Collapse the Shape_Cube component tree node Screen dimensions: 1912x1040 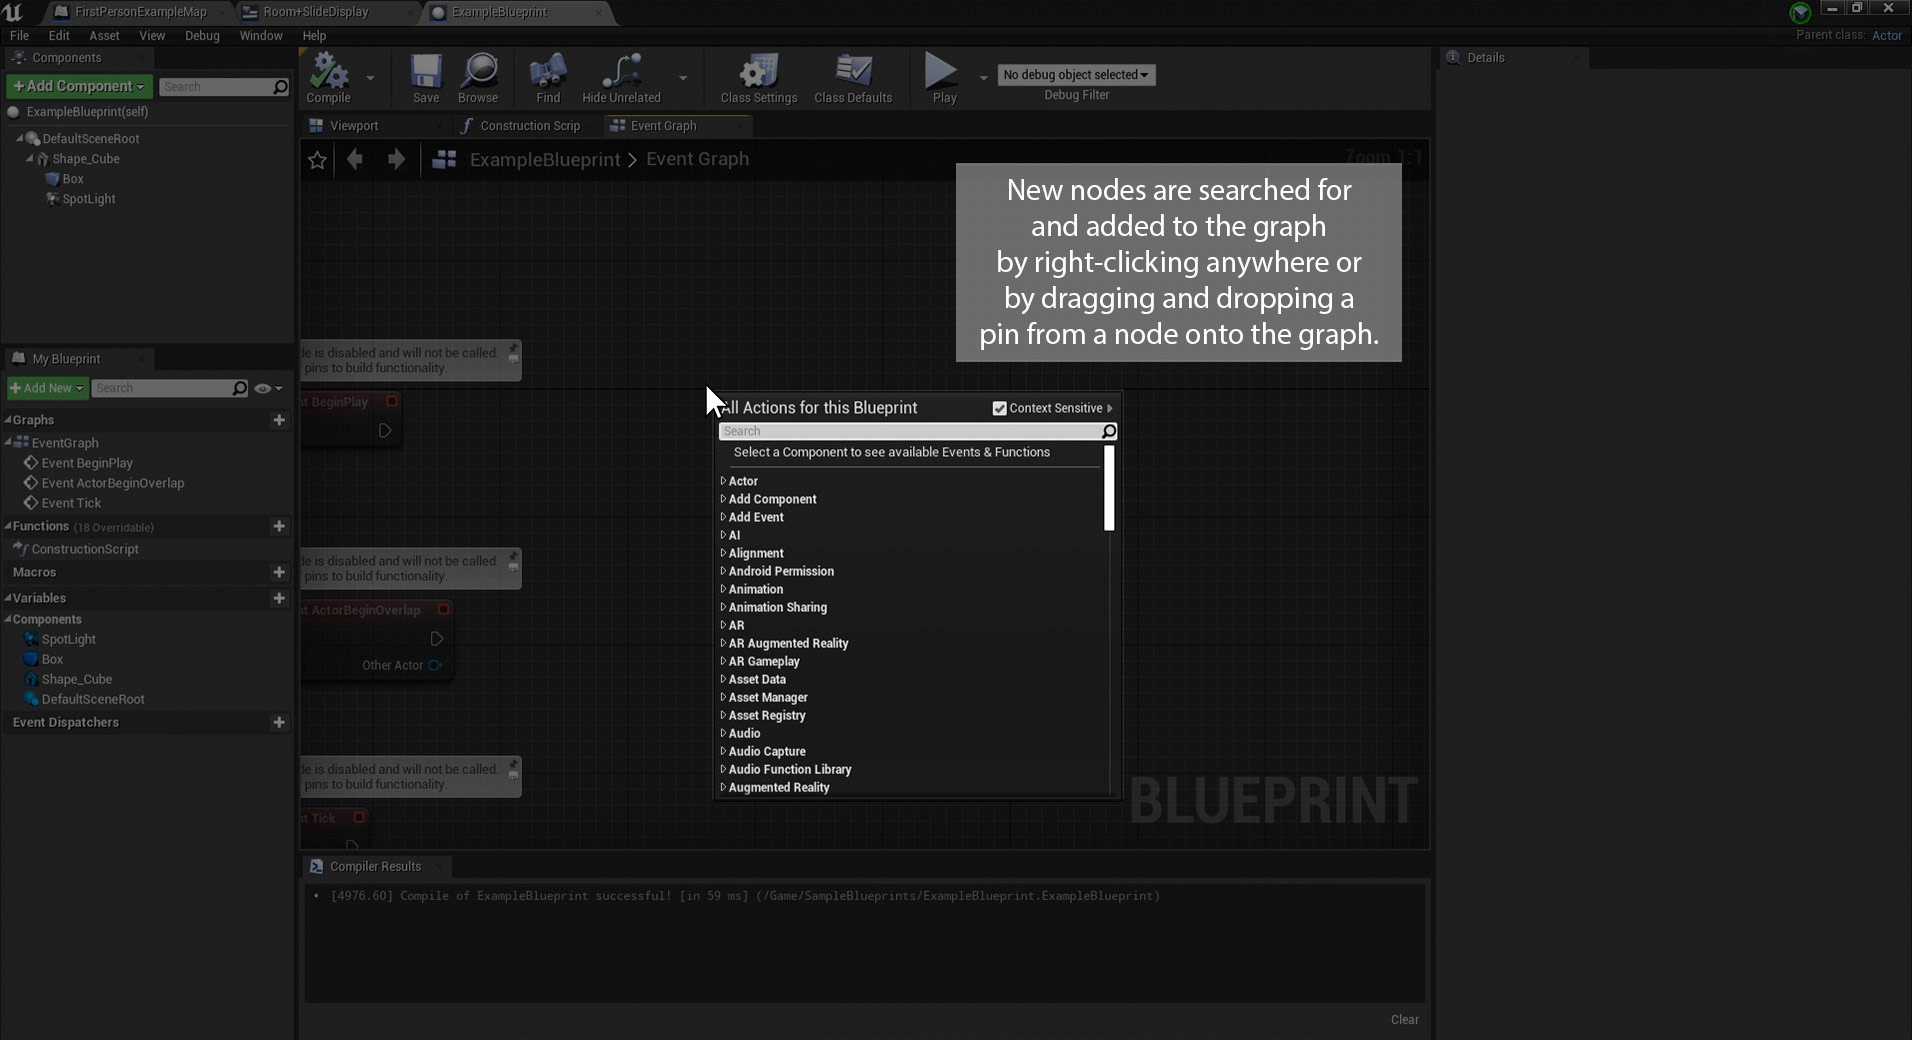coord(30,159)
